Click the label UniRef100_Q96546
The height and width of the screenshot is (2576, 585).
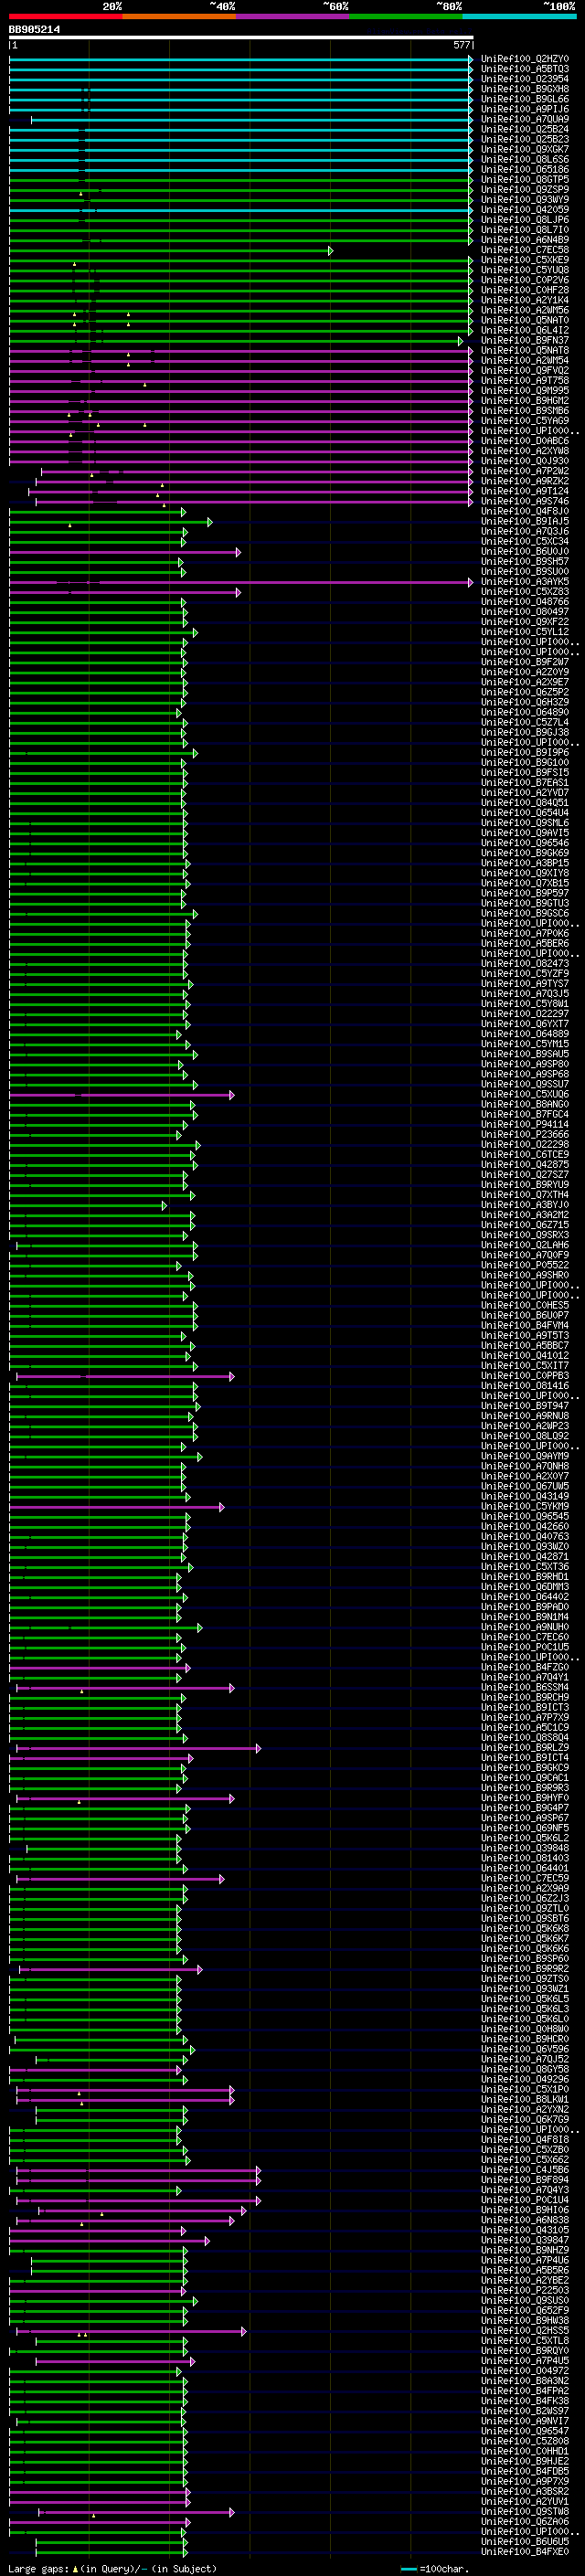click(x=525, y=843)
